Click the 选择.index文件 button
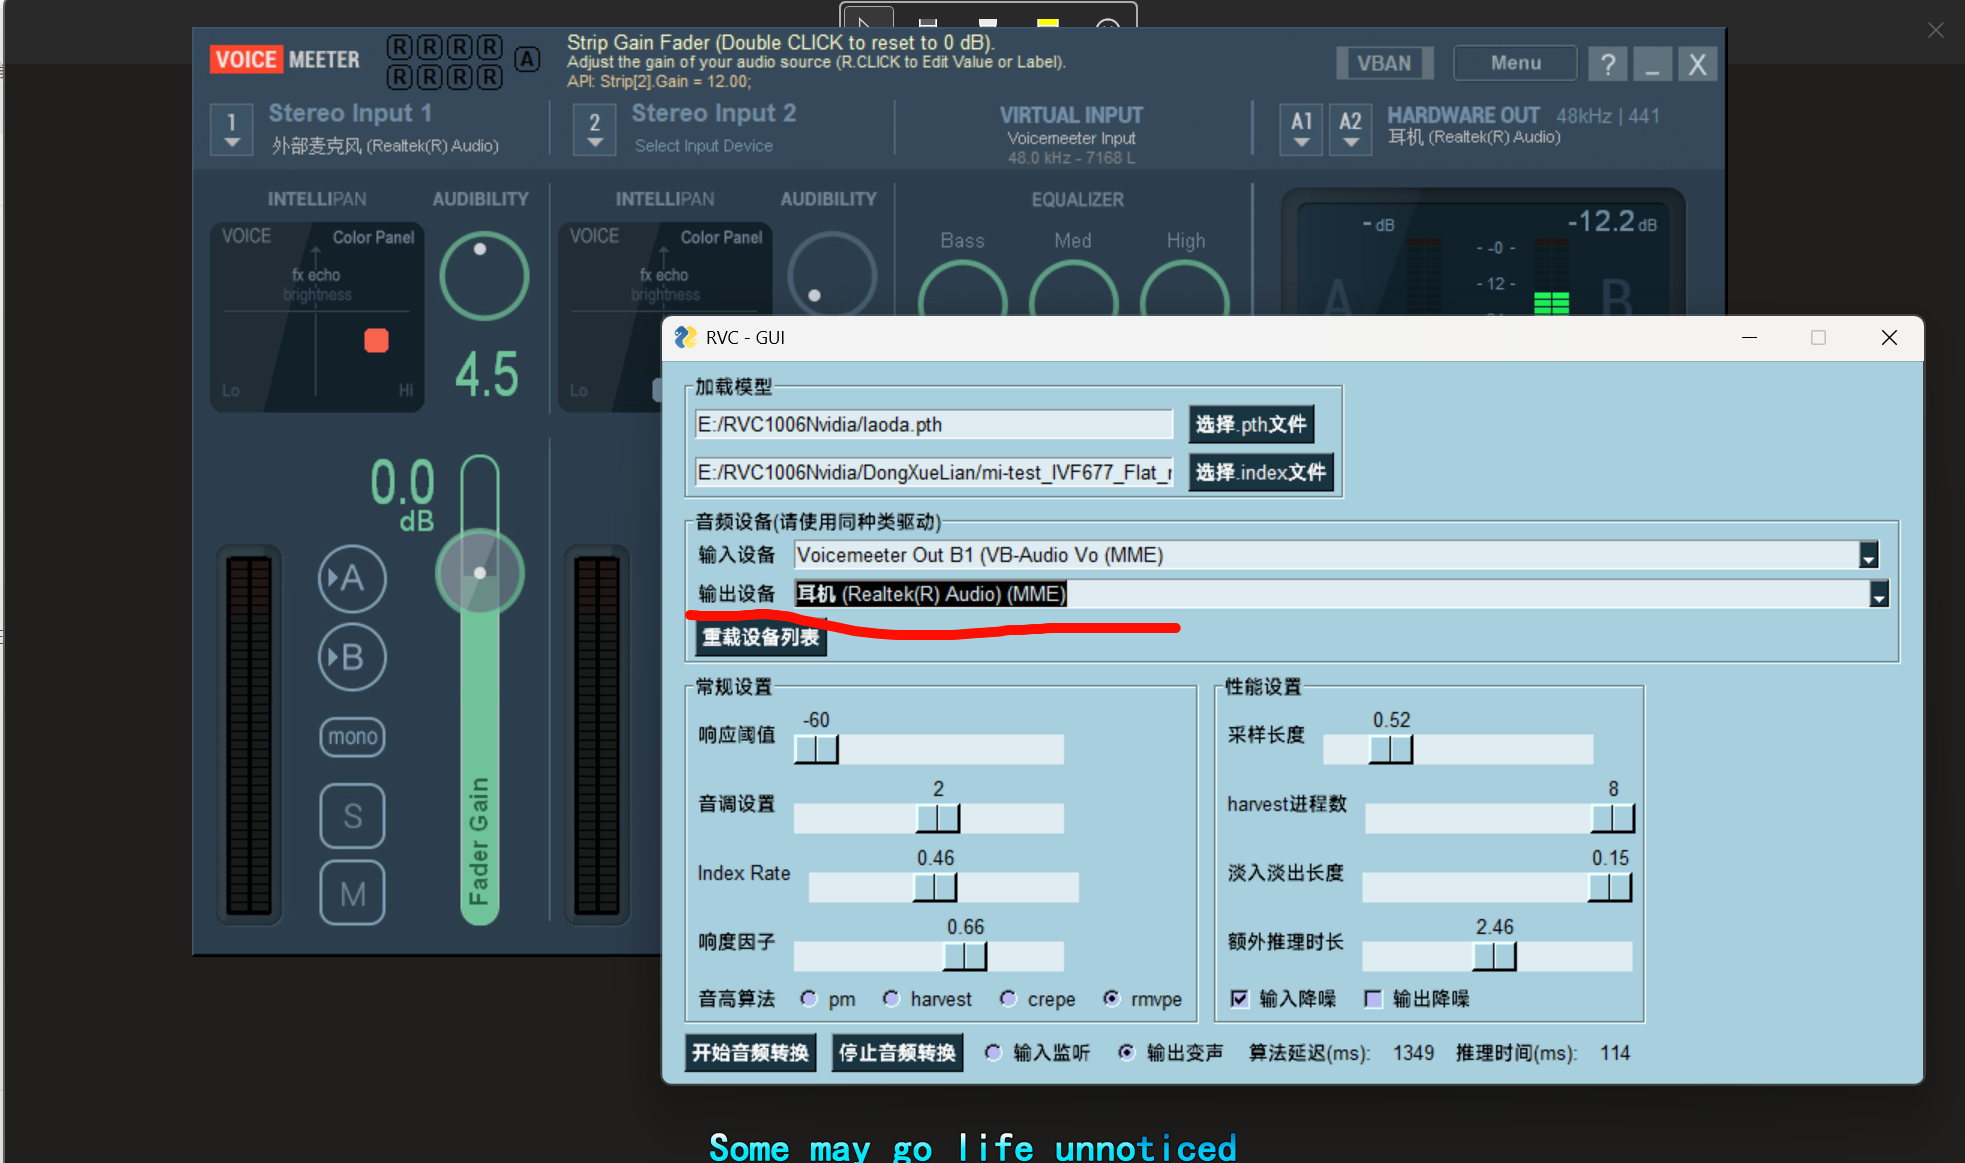The image size is (1965, 1163). coord(1260,472)
